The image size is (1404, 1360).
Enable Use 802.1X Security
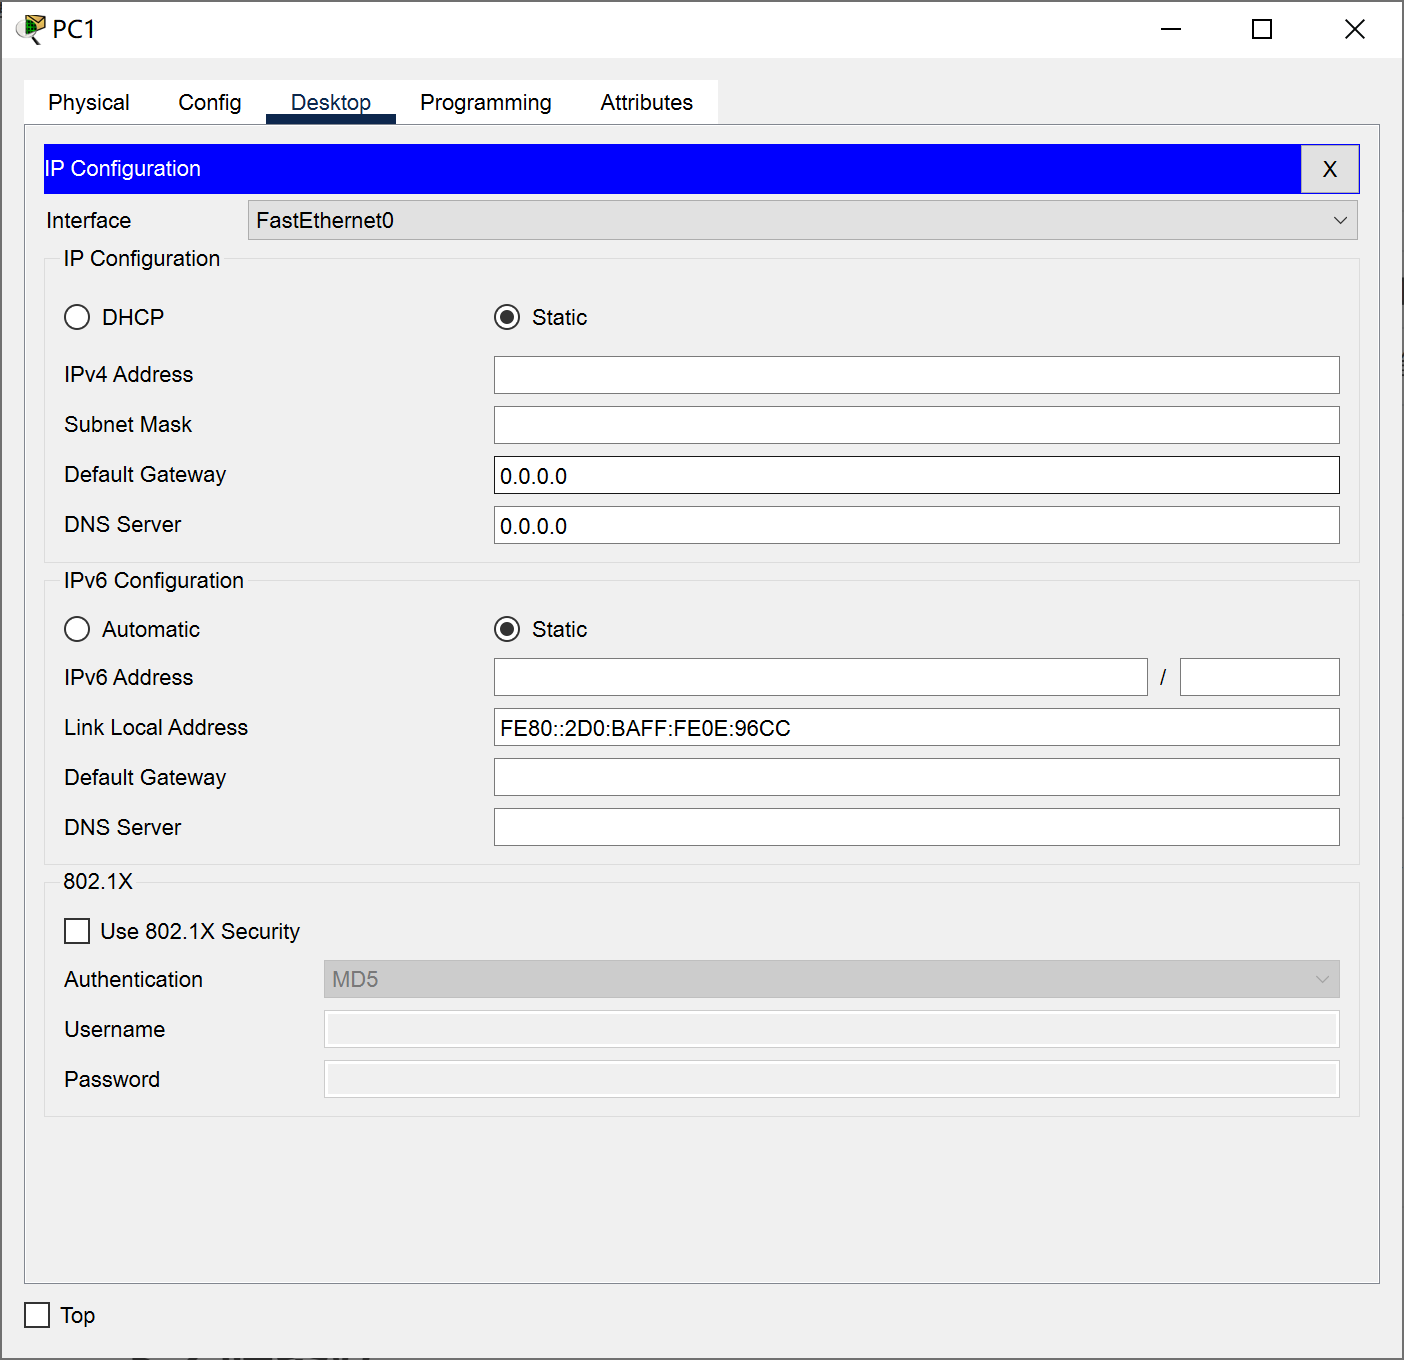click(77, 931)
